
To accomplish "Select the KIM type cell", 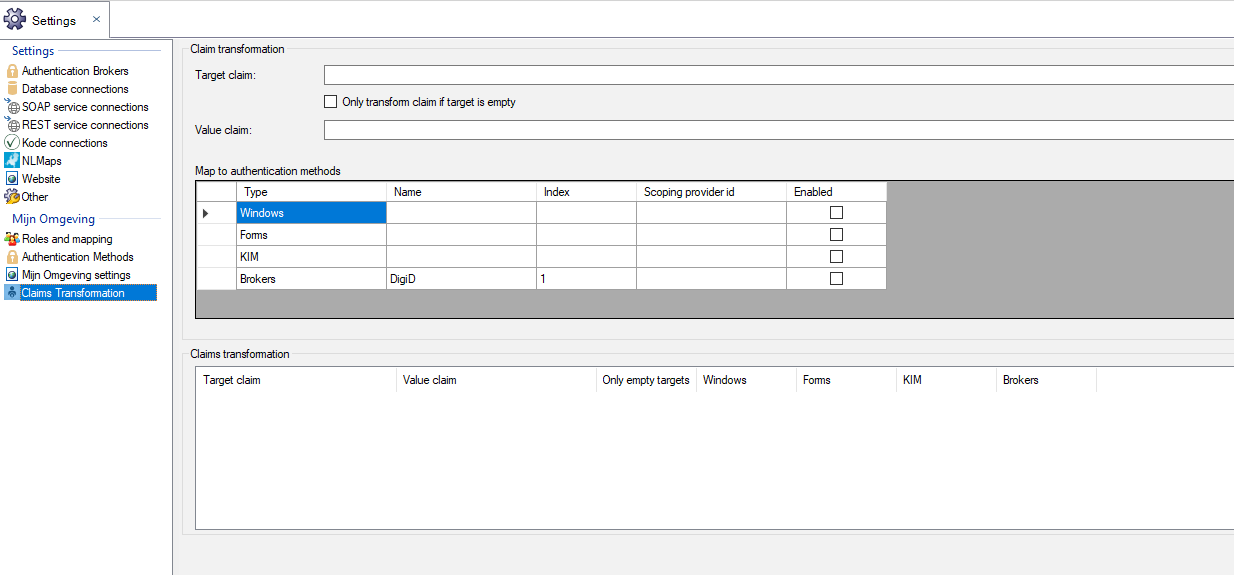I will click(x=311, y=257).
